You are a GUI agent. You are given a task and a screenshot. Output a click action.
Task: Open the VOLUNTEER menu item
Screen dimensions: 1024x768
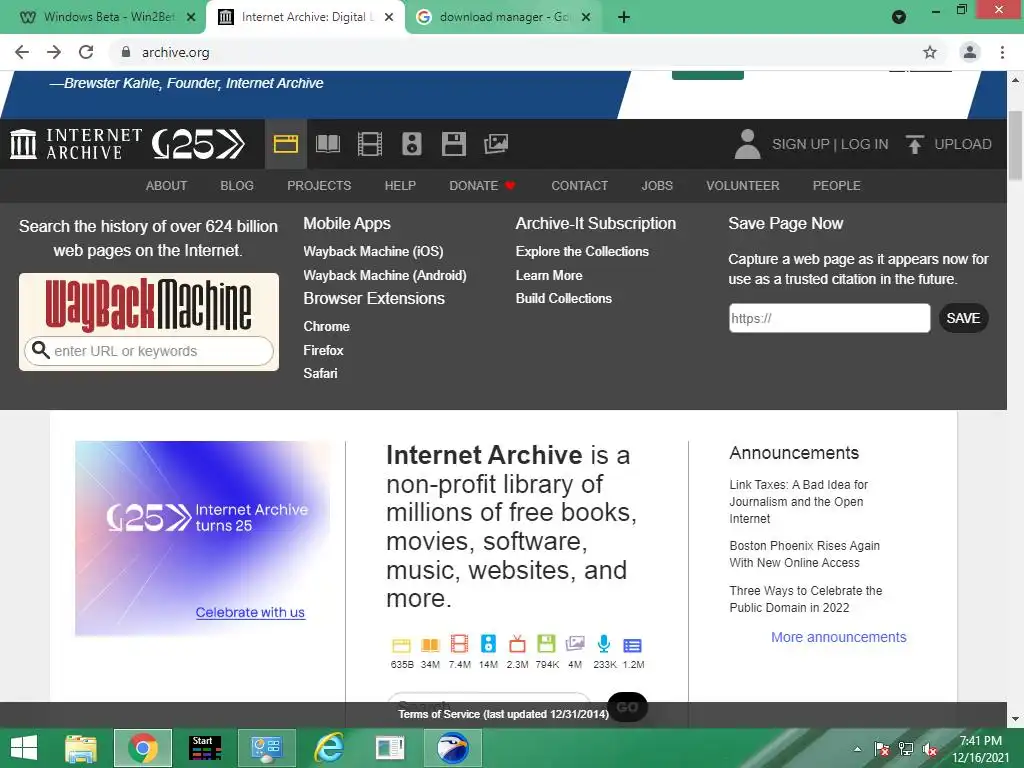tap(743, 186)
